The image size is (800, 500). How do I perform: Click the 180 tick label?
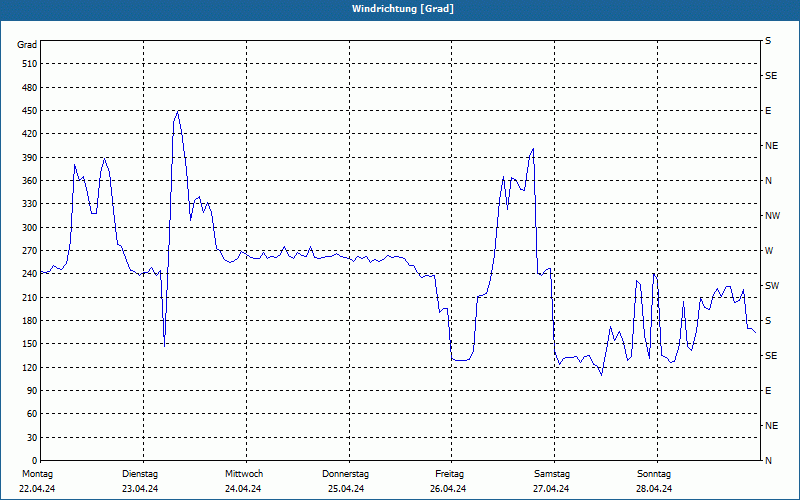tap(29, 321)
